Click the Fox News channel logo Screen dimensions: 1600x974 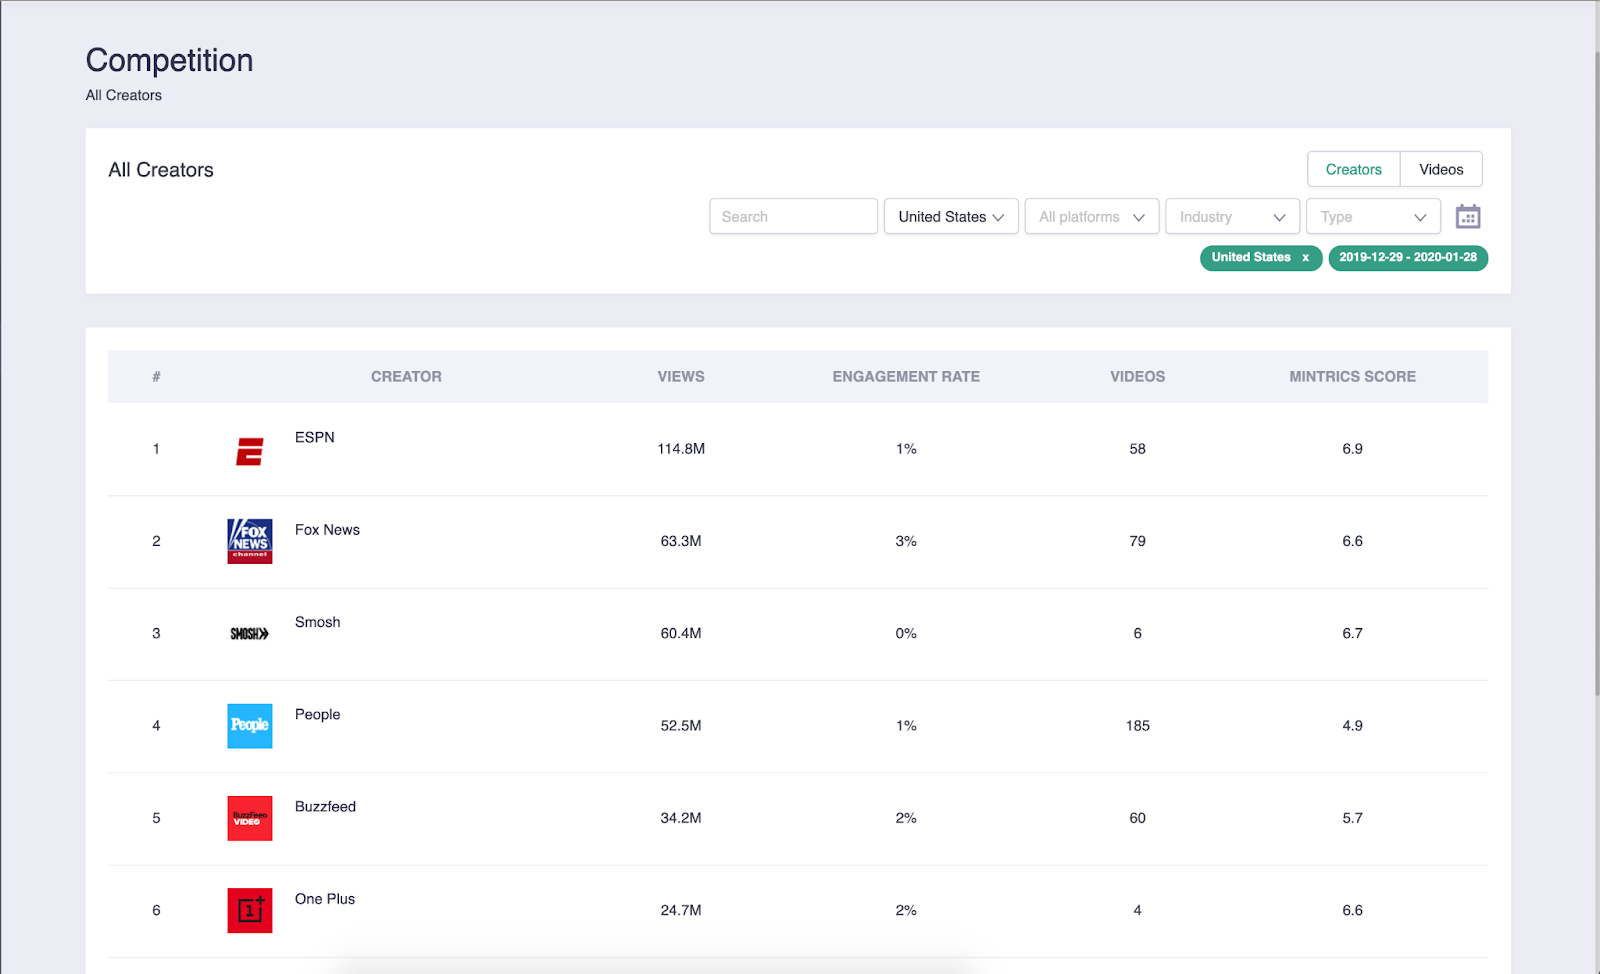point(250,541)
